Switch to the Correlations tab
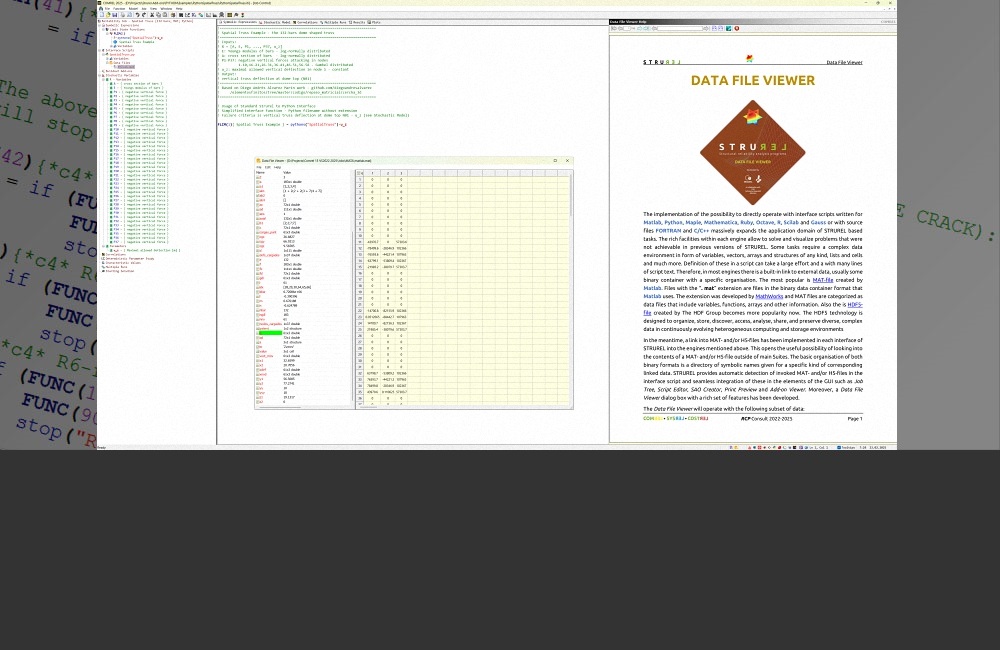 (305, 22)
